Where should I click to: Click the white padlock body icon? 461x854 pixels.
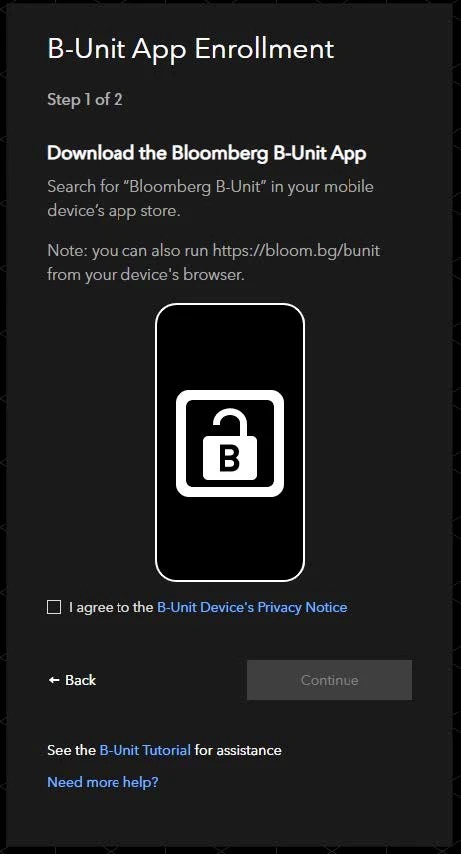coord(229,459)
